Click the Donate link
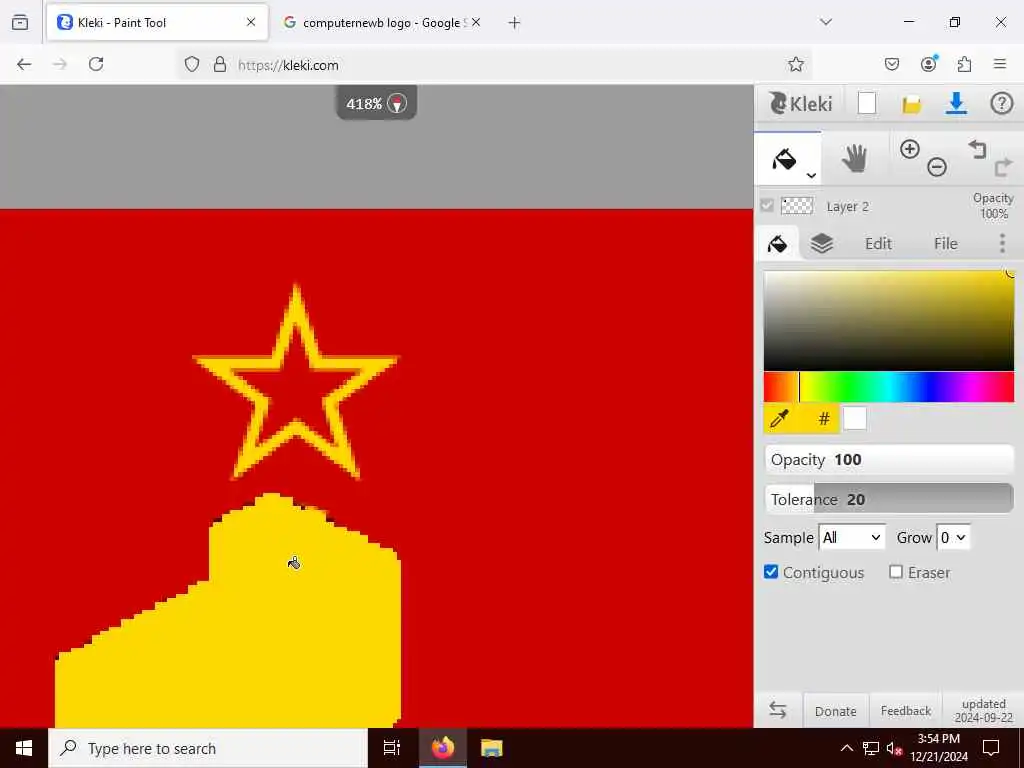Screen dimensions: 1024x768 (835, 711)
